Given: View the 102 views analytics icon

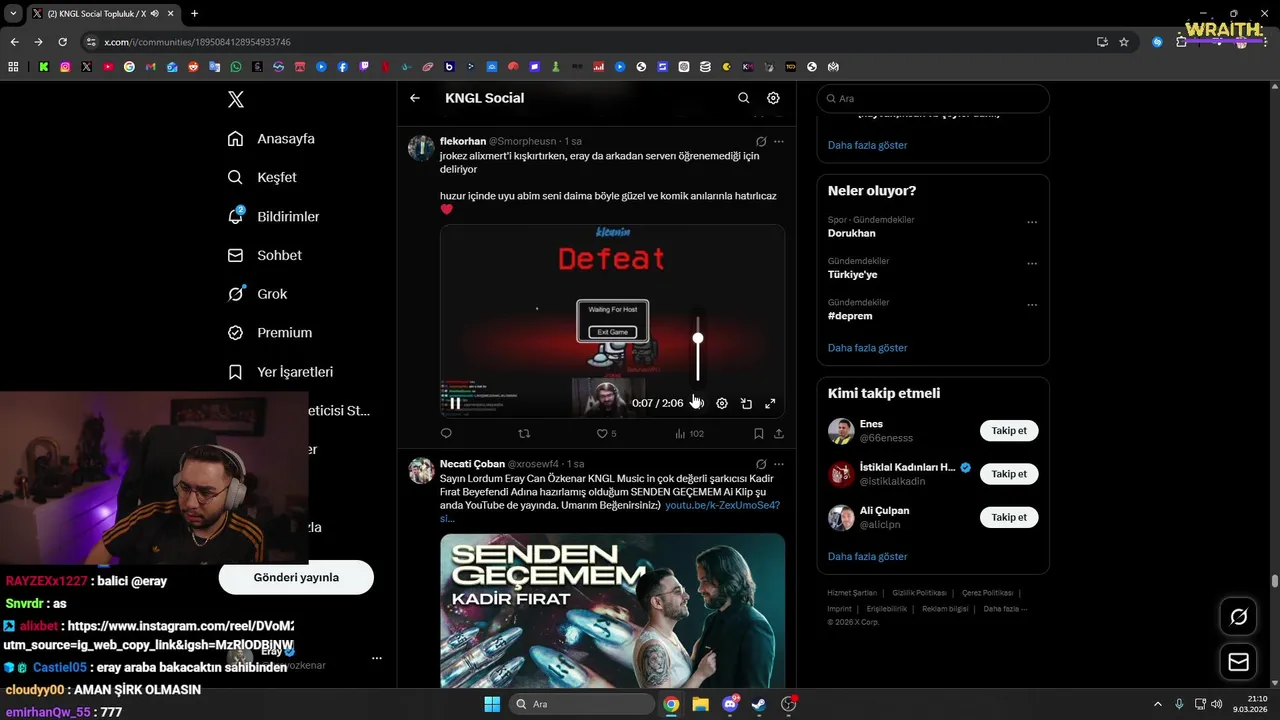Looking at the screenshot, I should [689, 433].
